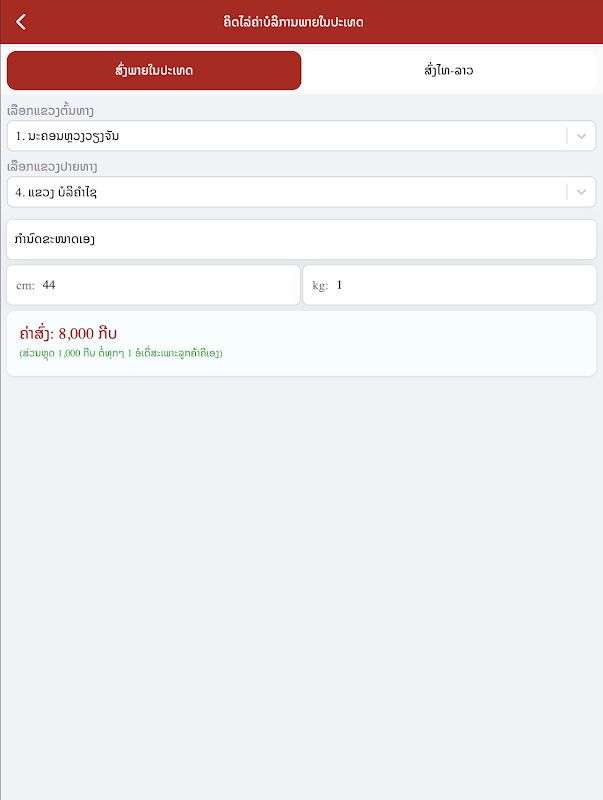This screenshot has width=603, height=800.
Task: Click the cm: unit label
Action: pyautogui.click(x=26, y=286)
